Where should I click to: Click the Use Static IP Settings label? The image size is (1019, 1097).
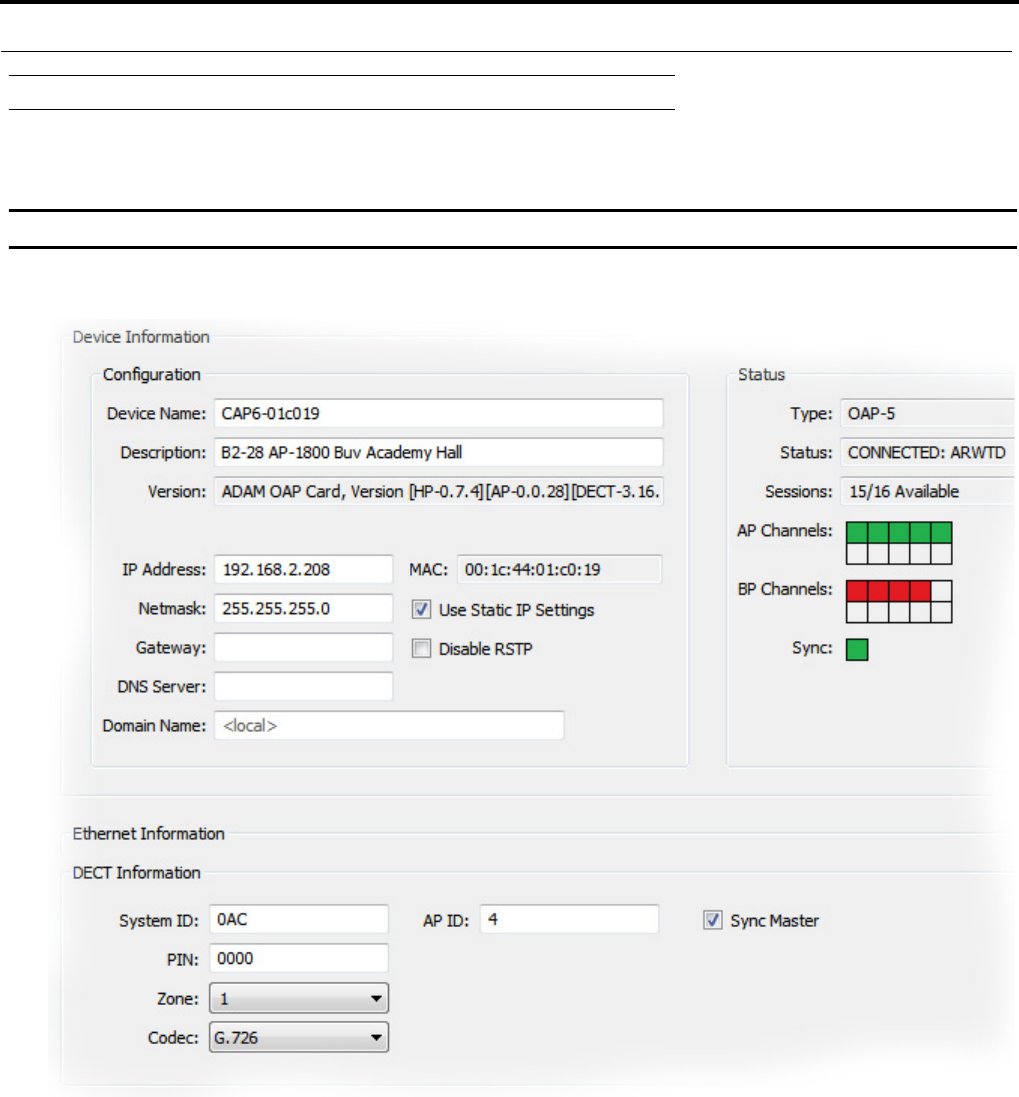tap(516, 610)
